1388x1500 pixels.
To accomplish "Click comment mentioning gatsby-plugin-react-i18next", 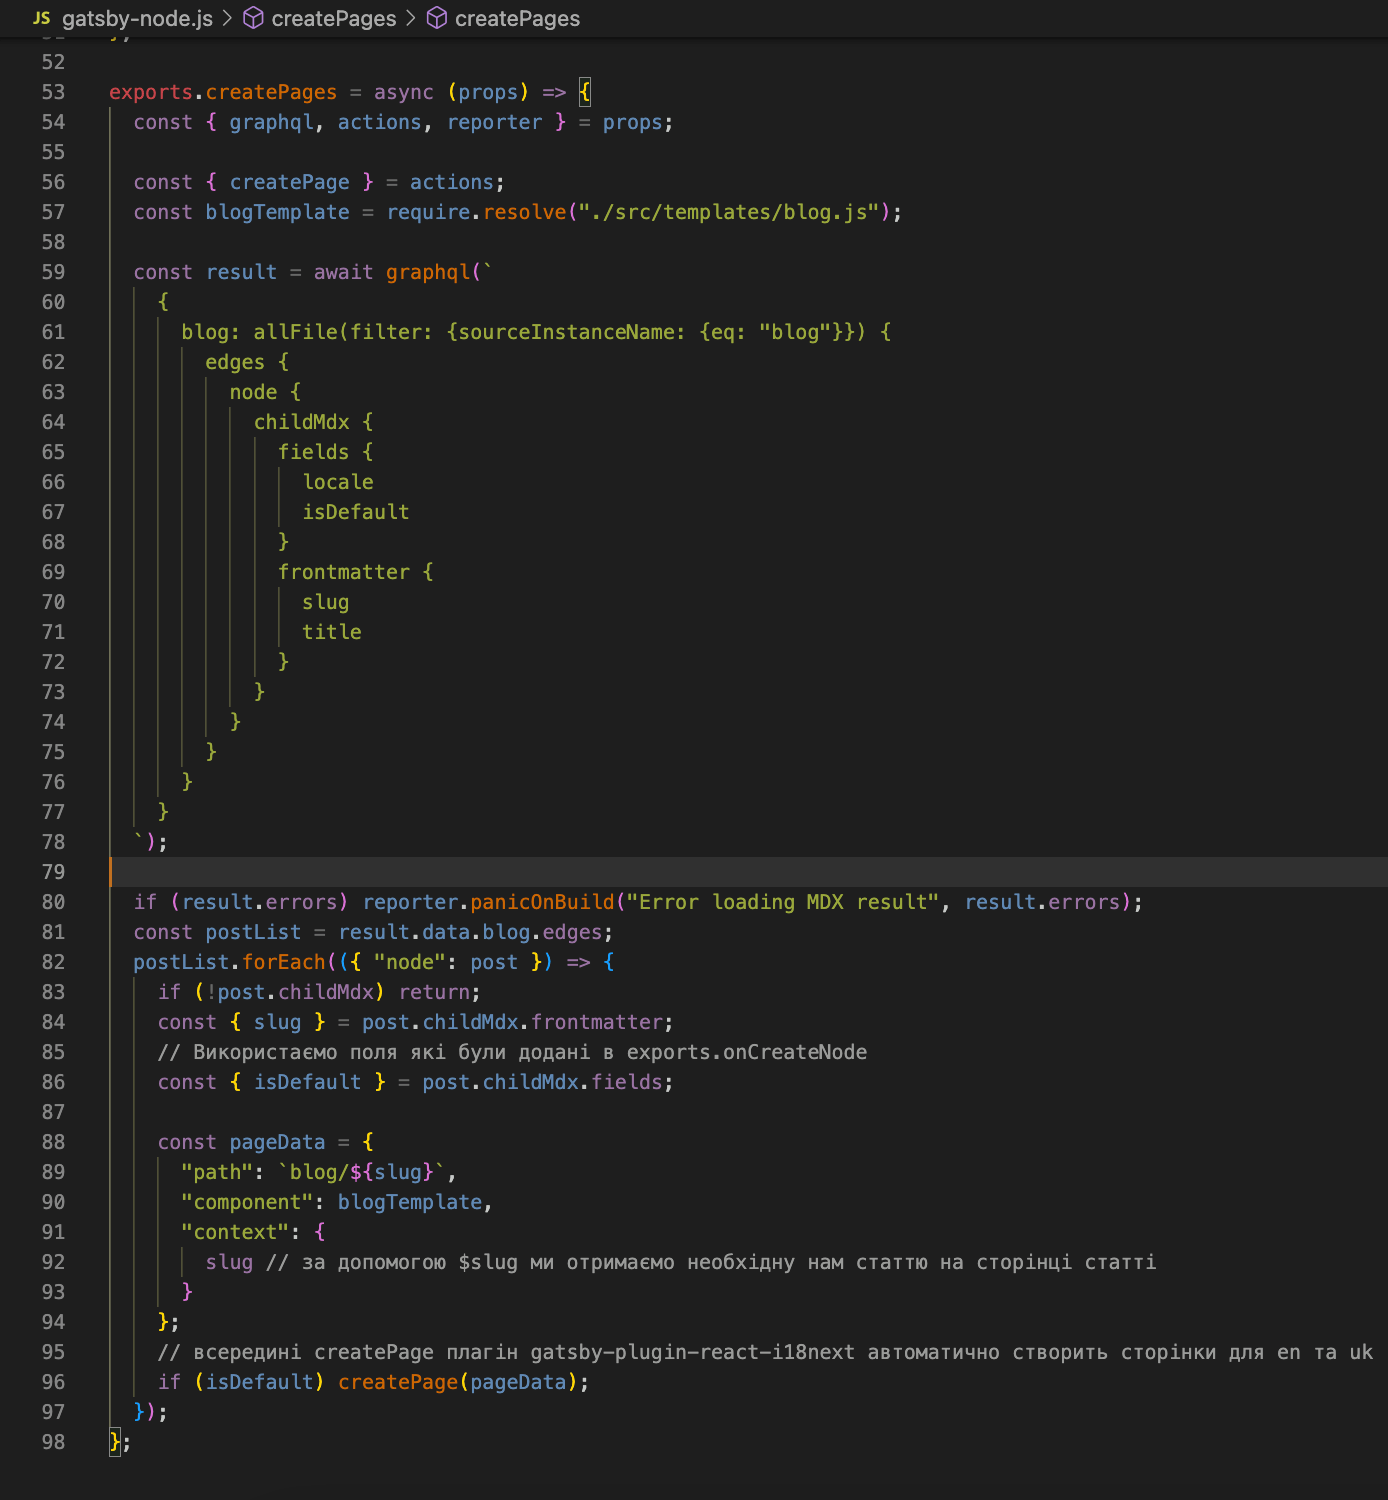I will 765,1352.
